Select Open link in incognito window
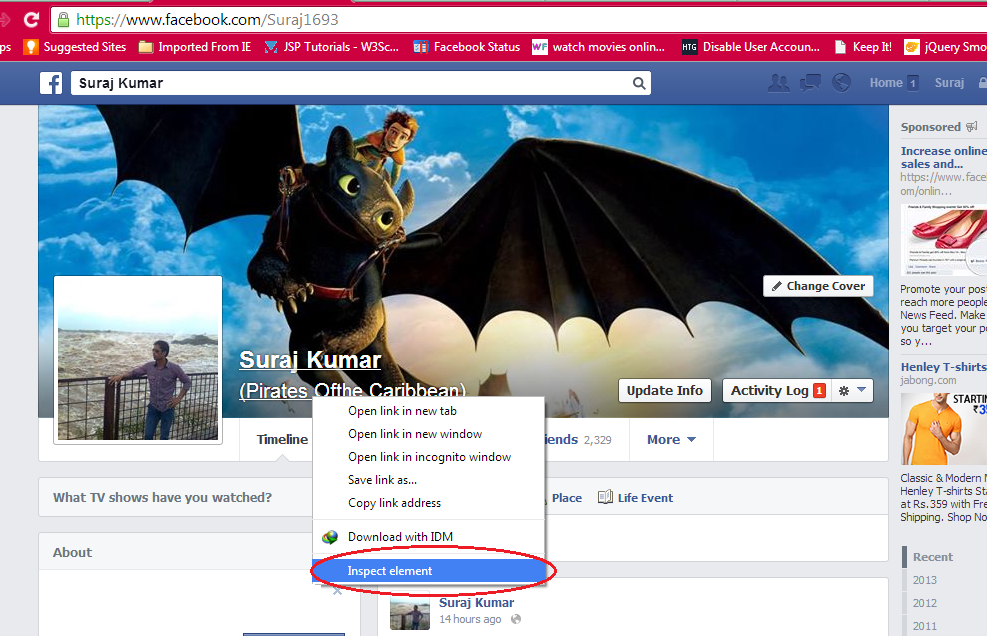 coord(429,457)
